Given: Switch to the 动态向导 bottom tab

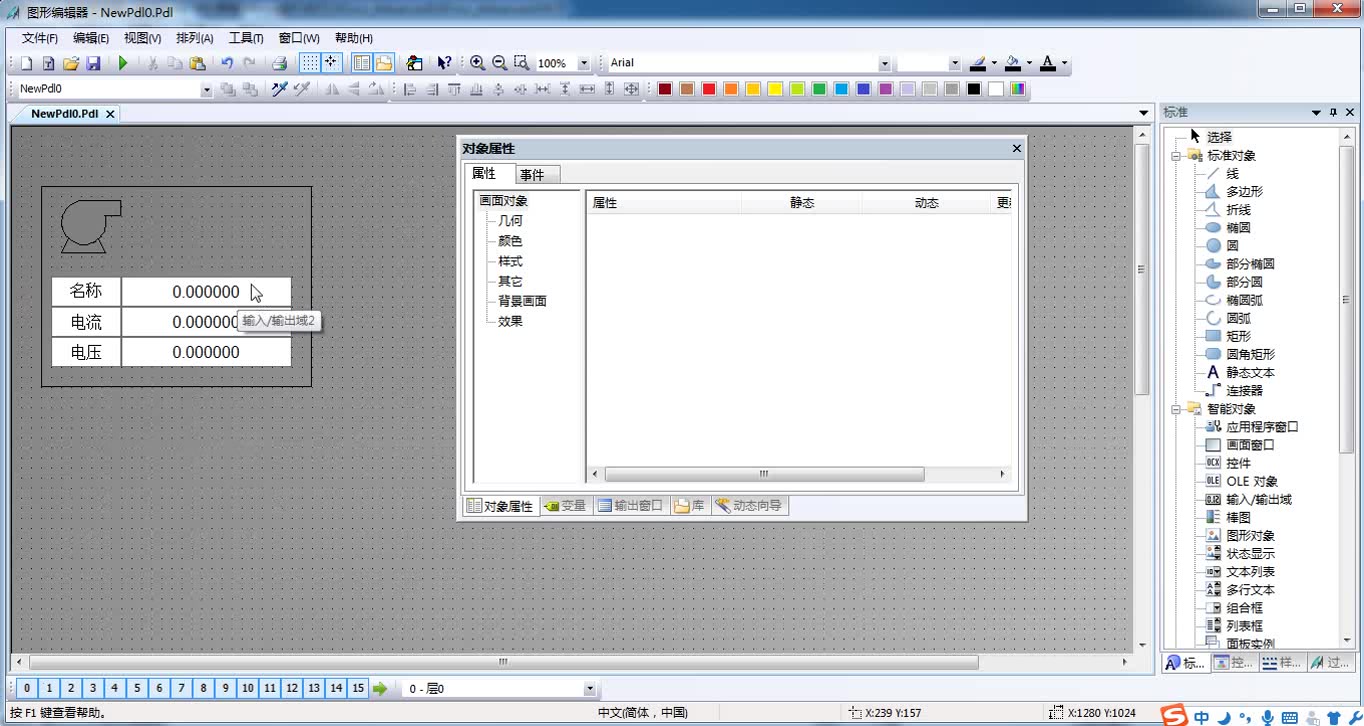Looking at the screenshot, I should point(749,506).
